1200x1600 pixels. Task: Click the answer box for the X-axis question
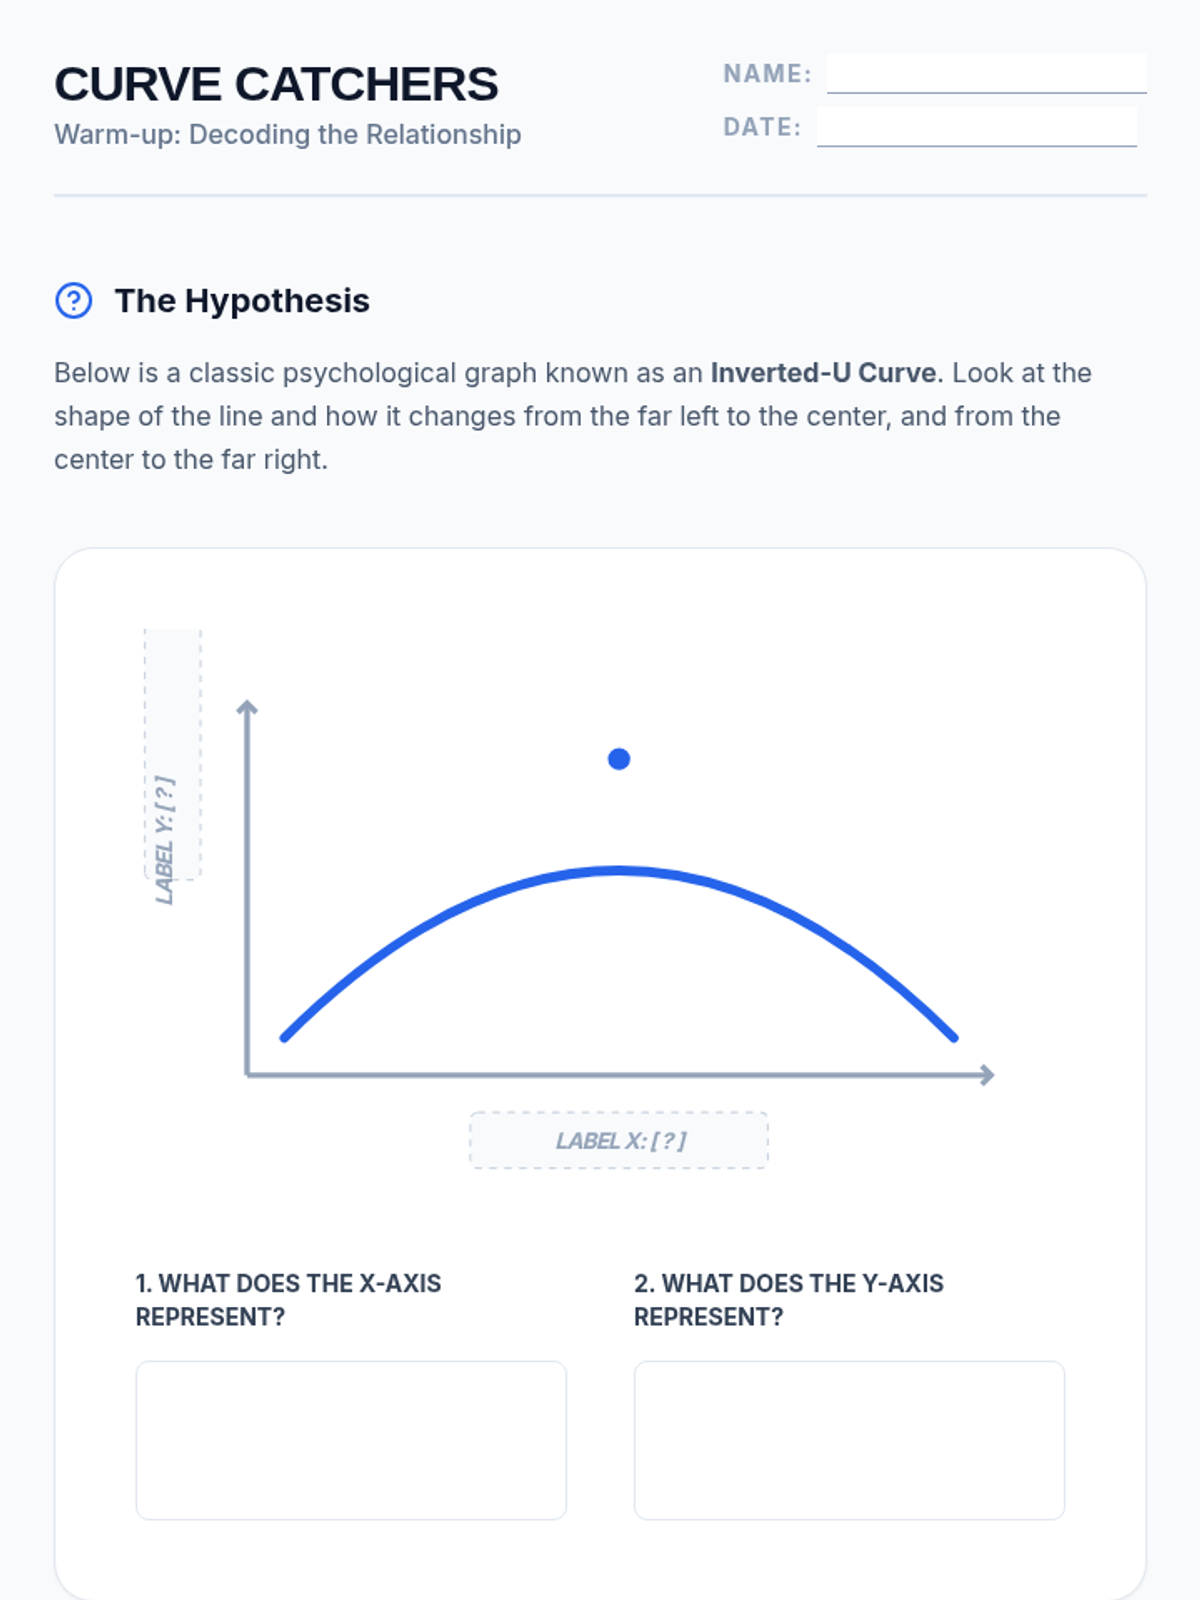[351, 1440]
